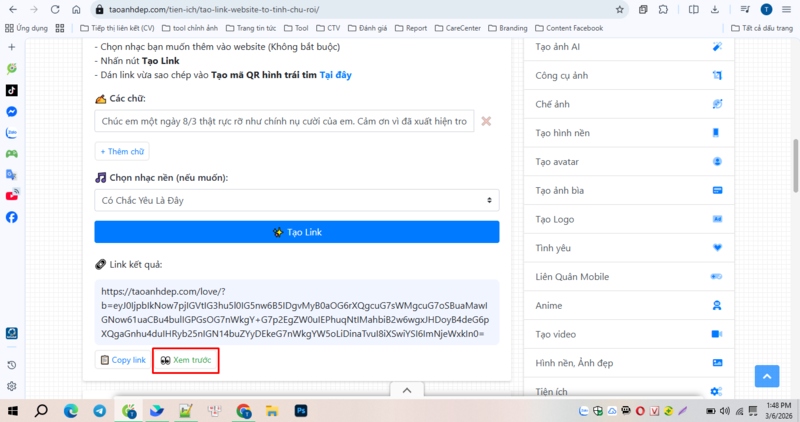This screenshot has width=800, height=422.
Task: Open Messenger in the browser sidebar
Action: pos(11,111)
